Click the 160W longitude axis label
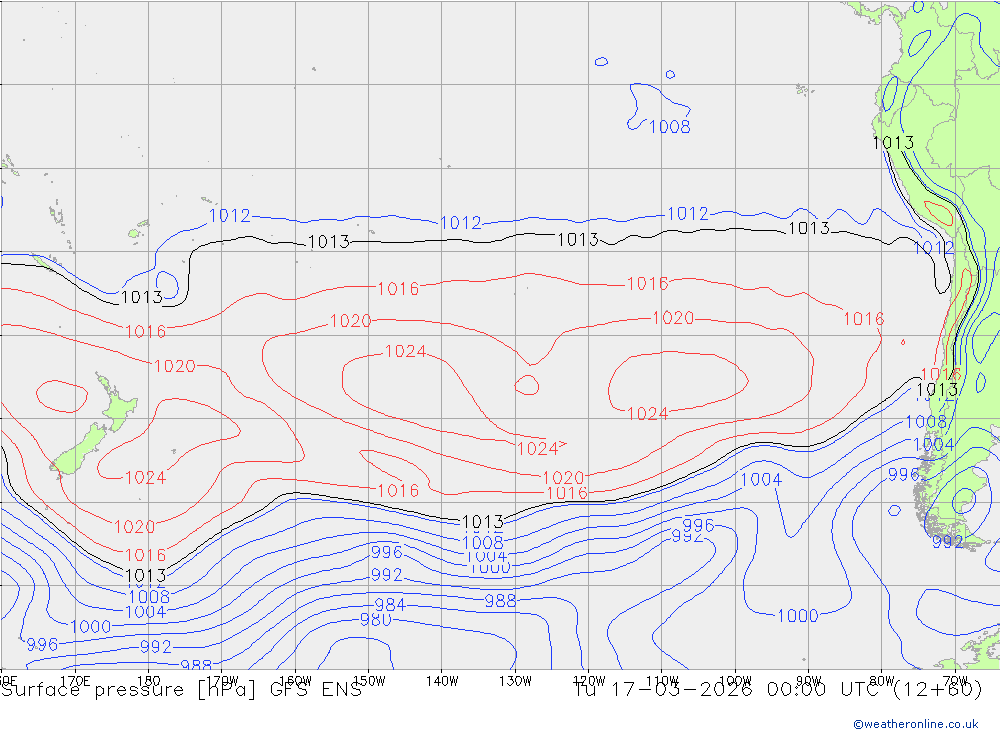This screenshot has height=733, width=1000. pyautogui.click(x=295, y=681)
